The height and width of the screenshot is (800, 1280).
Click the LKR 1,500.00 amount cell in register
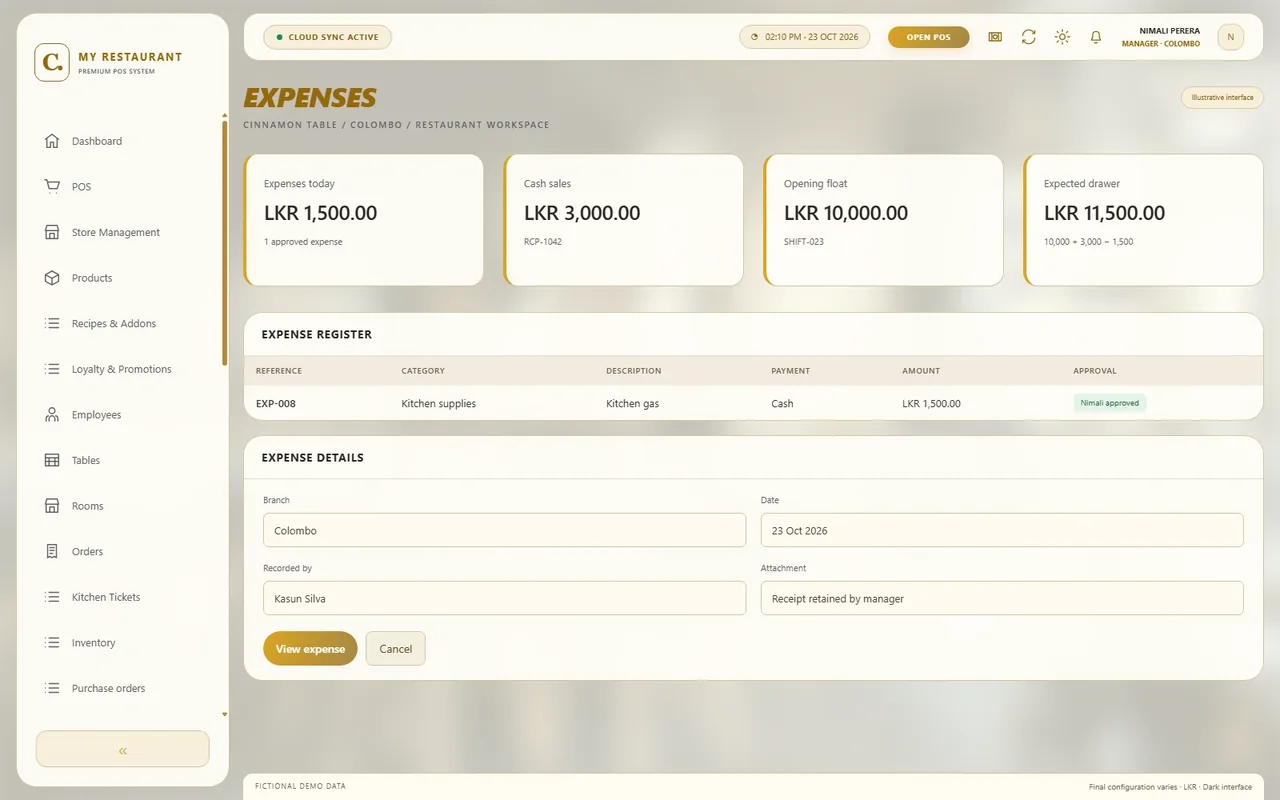tap(931, 404)
